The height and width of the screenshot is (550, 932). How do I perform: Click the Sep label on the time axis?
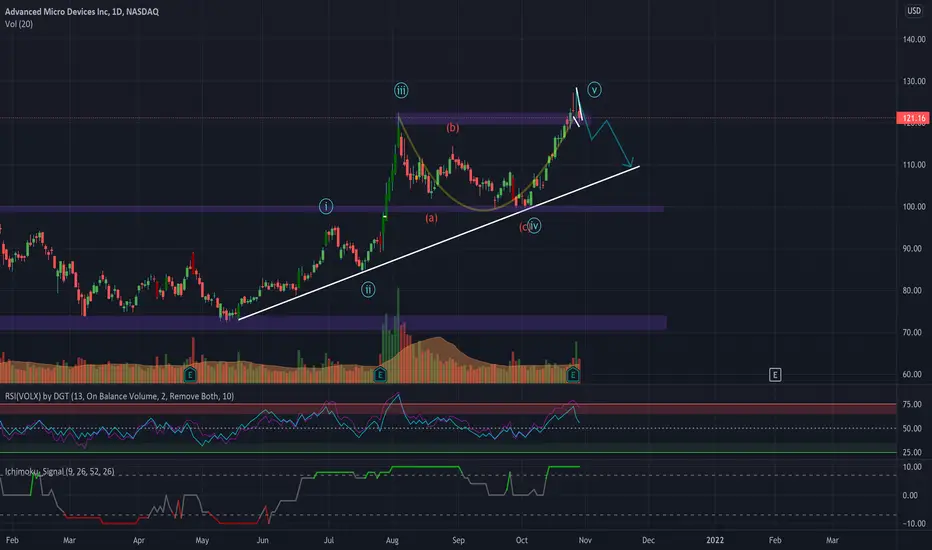(458, 540)
